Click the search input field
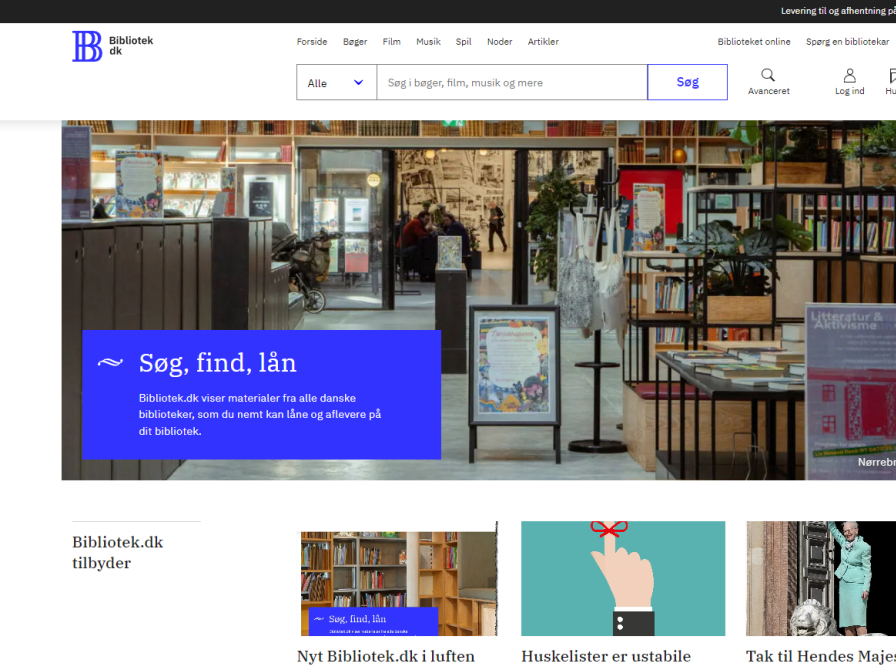Image resolution: width=896 pixels, height=670 pixels. (x=511, y=83)
